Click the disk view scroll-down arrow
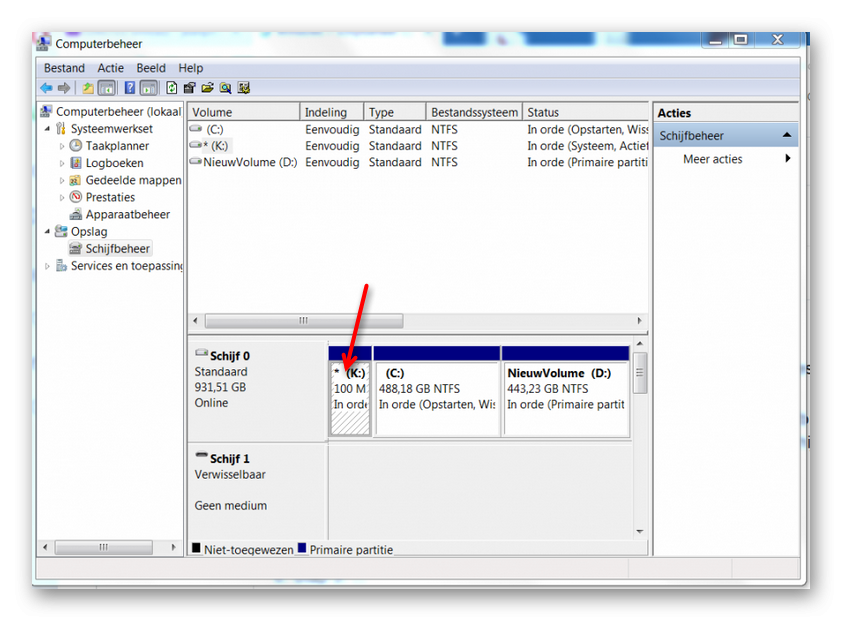This screenshot has height=621, width=842. tap(640, 531)
